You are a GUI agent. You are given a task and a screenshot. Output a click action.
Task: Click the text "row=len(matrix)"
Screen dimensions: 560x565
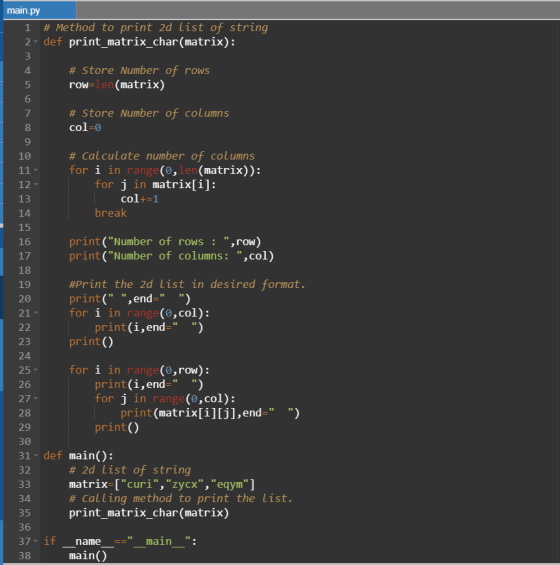coord(117,85)
